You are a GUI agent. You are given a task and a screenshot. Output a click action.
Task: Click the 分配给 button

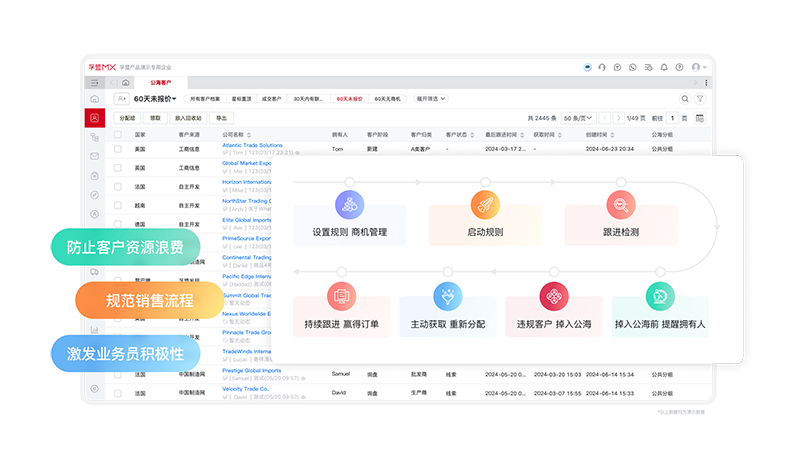pos(127,118)
